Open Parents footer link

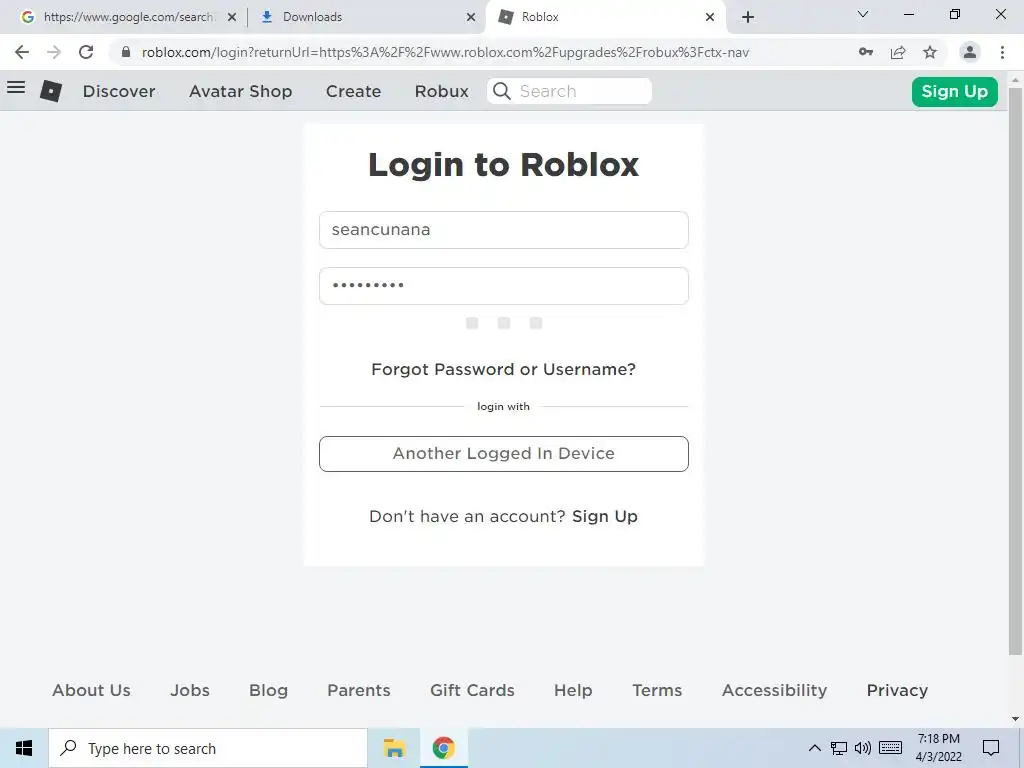coord(359,690)
